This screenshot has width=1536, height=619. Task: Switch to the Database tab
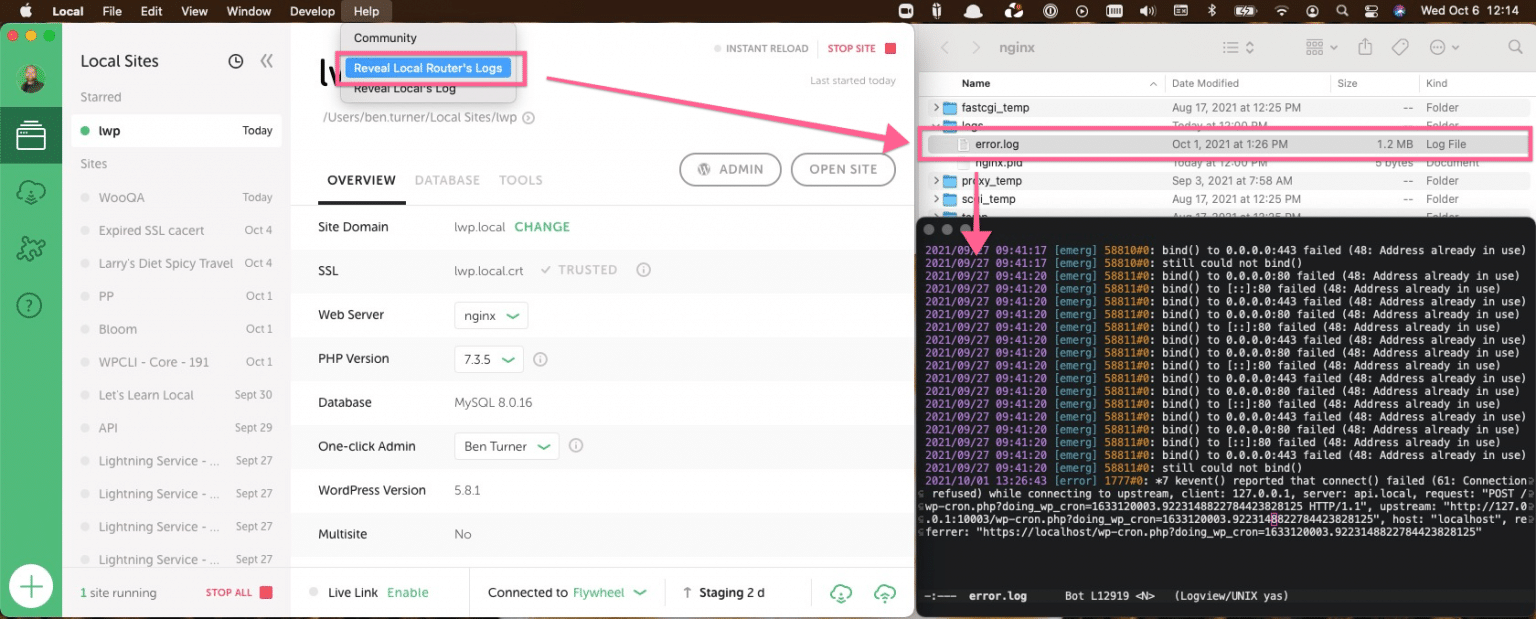point(447,180)
